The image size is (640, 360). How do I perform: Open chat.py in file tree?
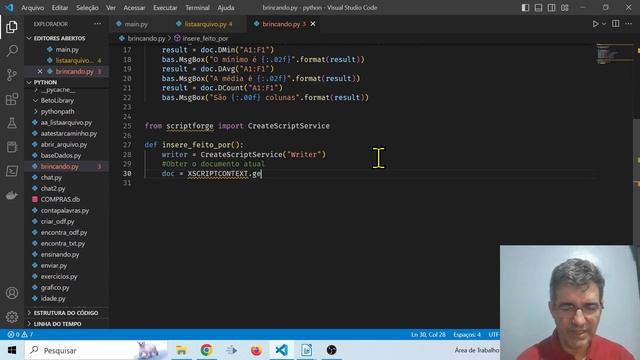tap(51, 178)
